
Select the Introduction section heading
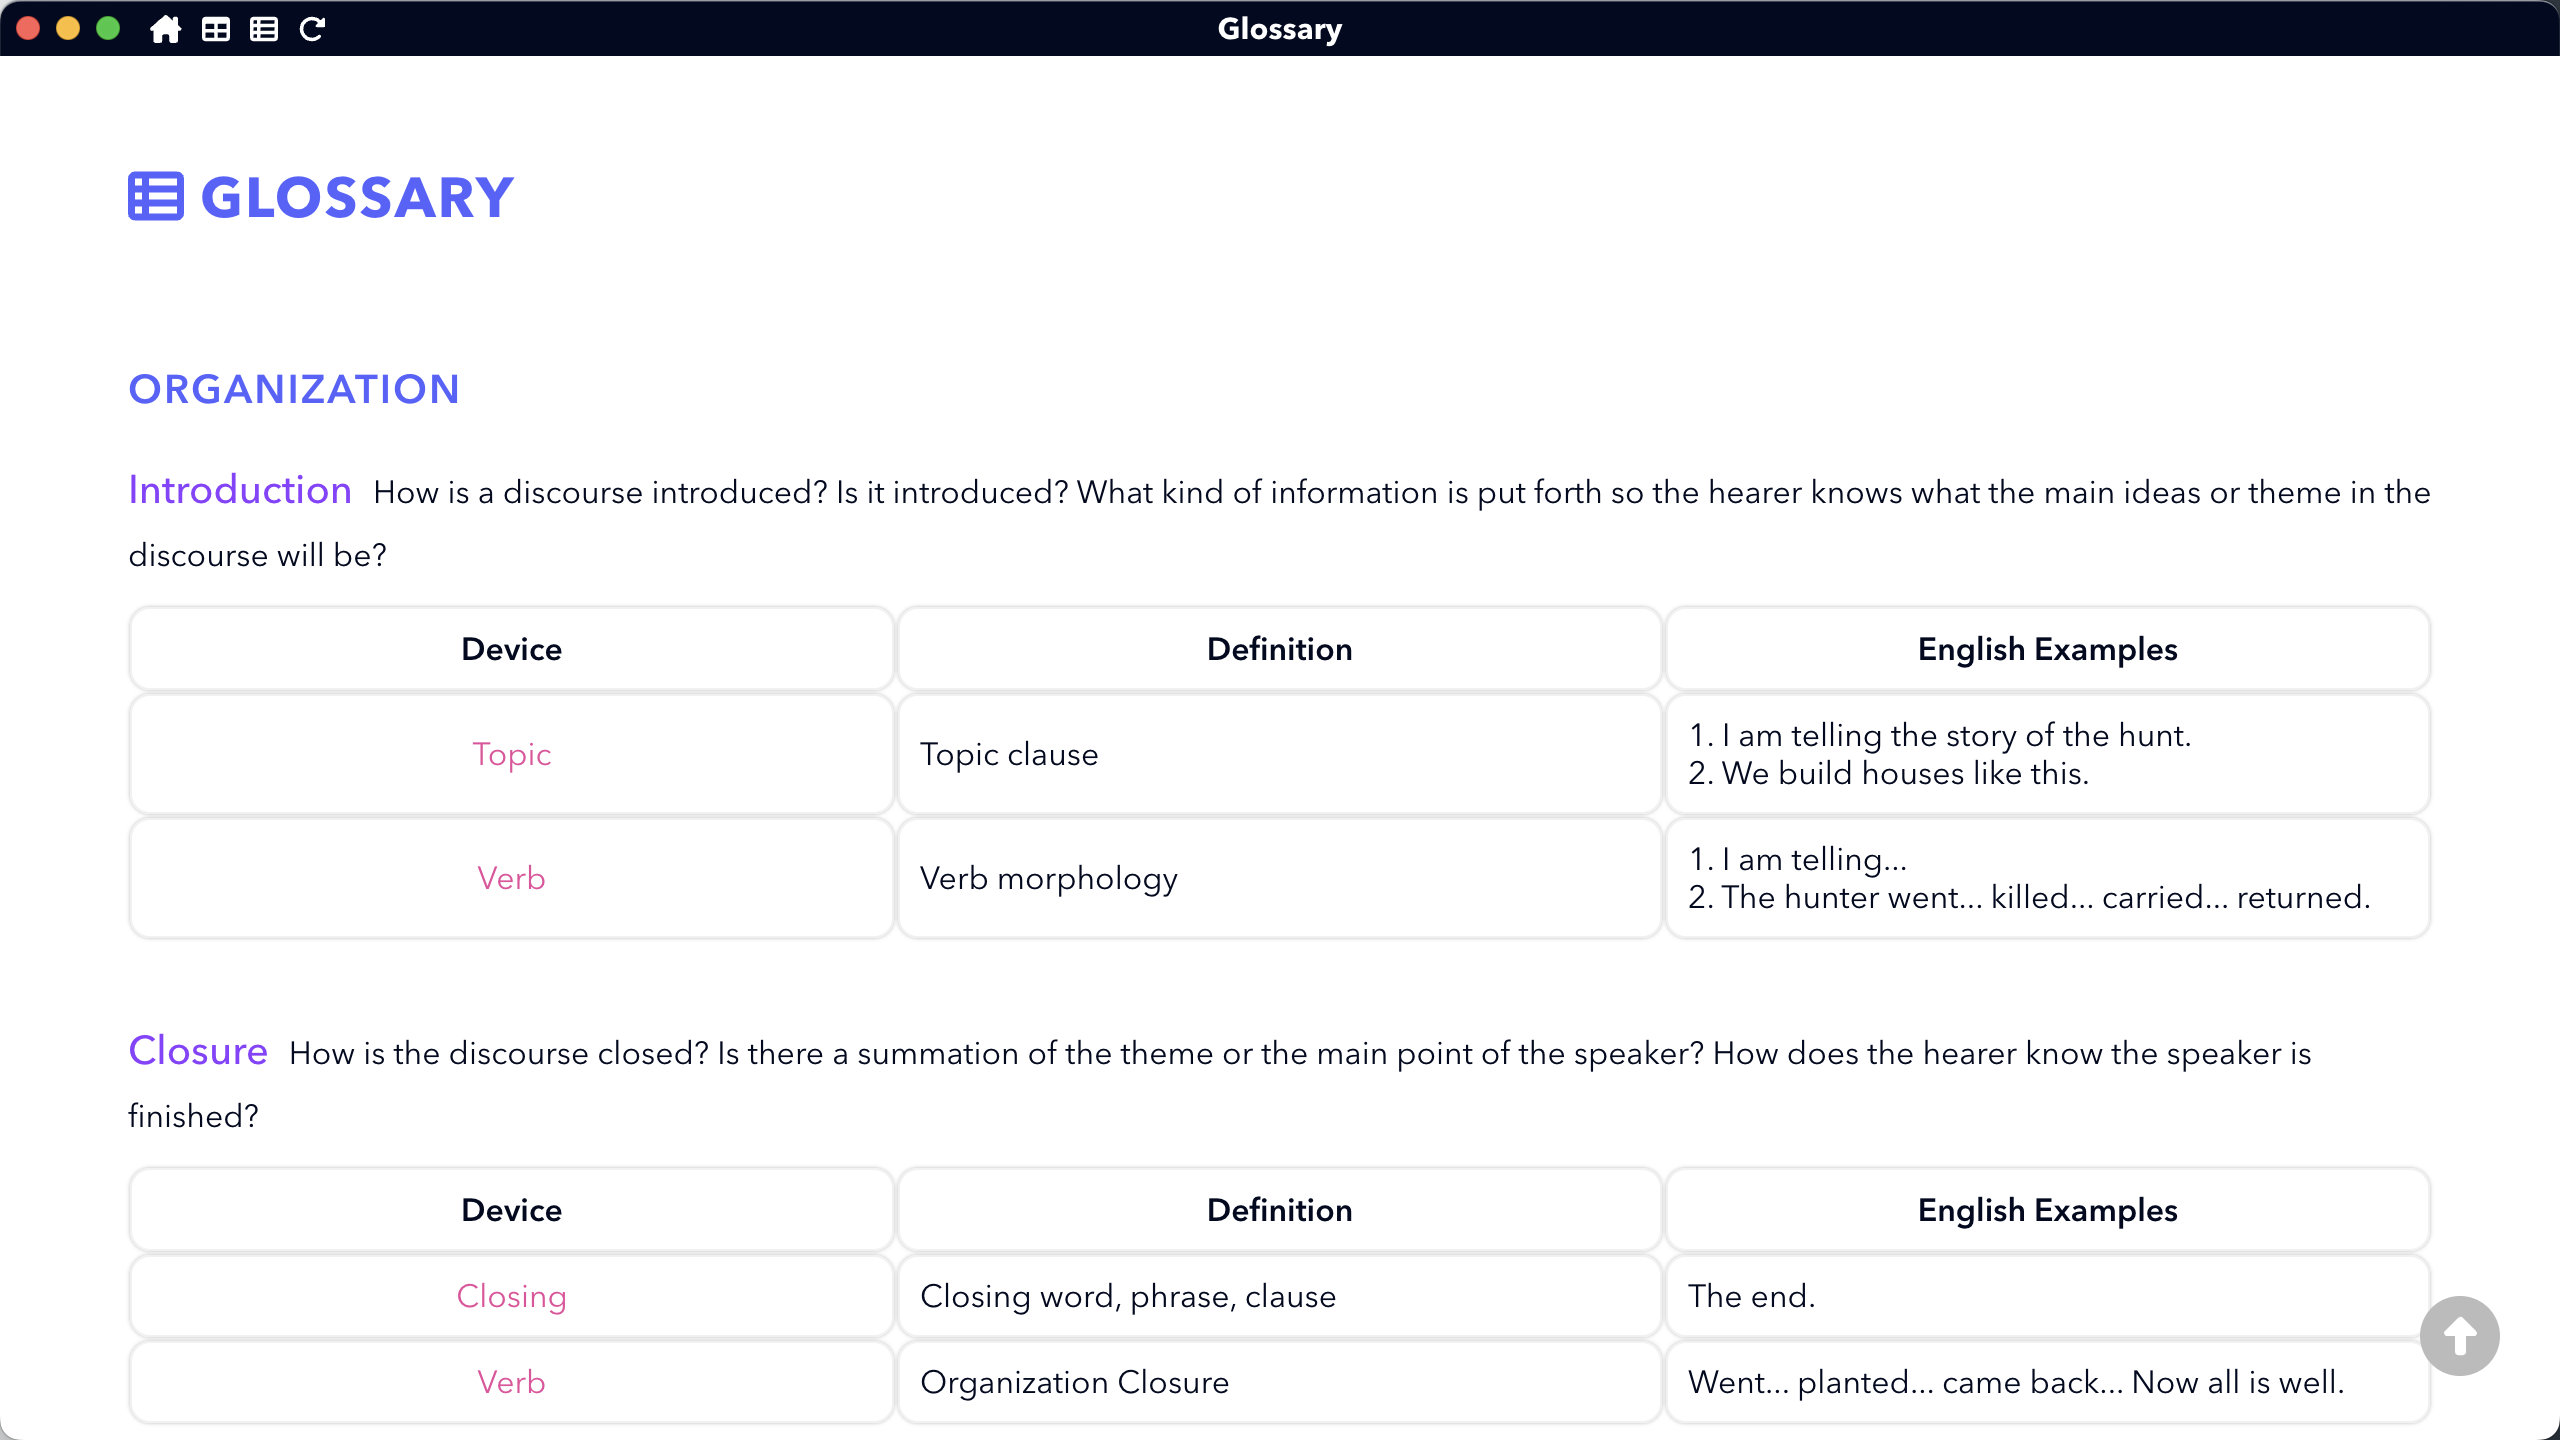pyautogui.click(x=240, y=490)
